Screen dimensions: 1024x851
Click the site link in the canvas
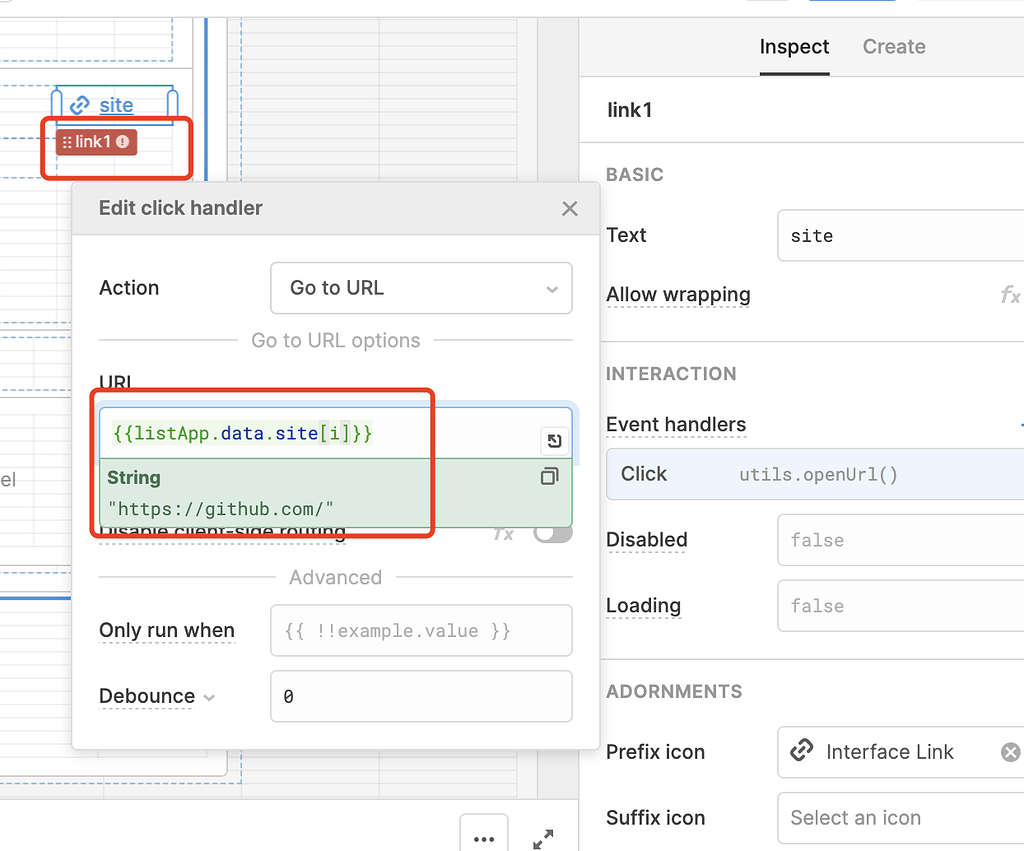[117, 105]
